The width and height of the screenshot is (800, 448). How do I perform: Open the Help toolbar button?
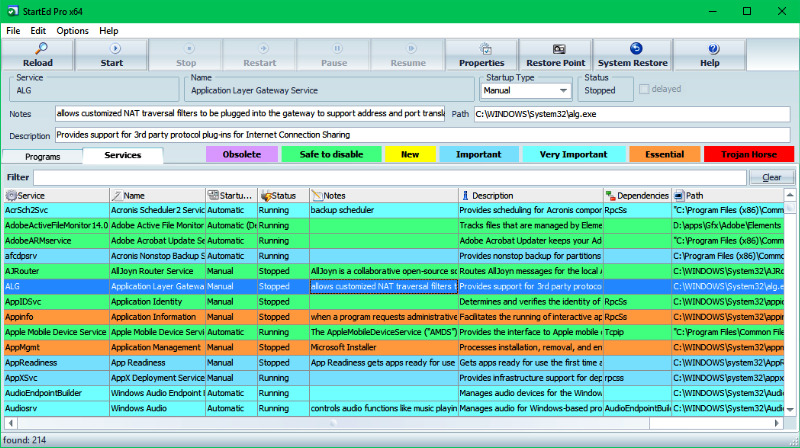(710, 55)
